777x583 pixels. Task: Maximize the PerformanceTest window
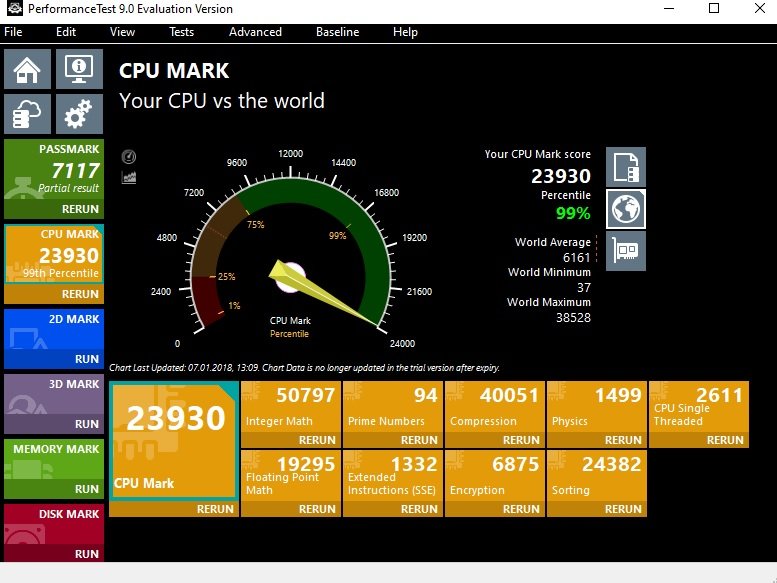[714, 8]
